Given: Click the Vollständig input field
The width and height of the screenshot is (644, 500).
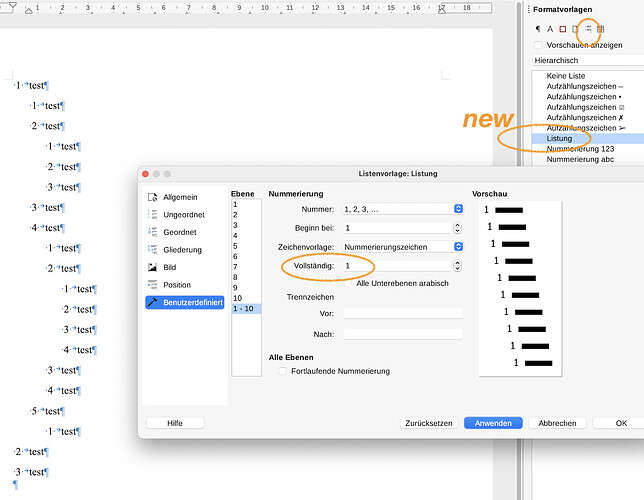Looking at the screenshot, I should click(x=397, y=266).
